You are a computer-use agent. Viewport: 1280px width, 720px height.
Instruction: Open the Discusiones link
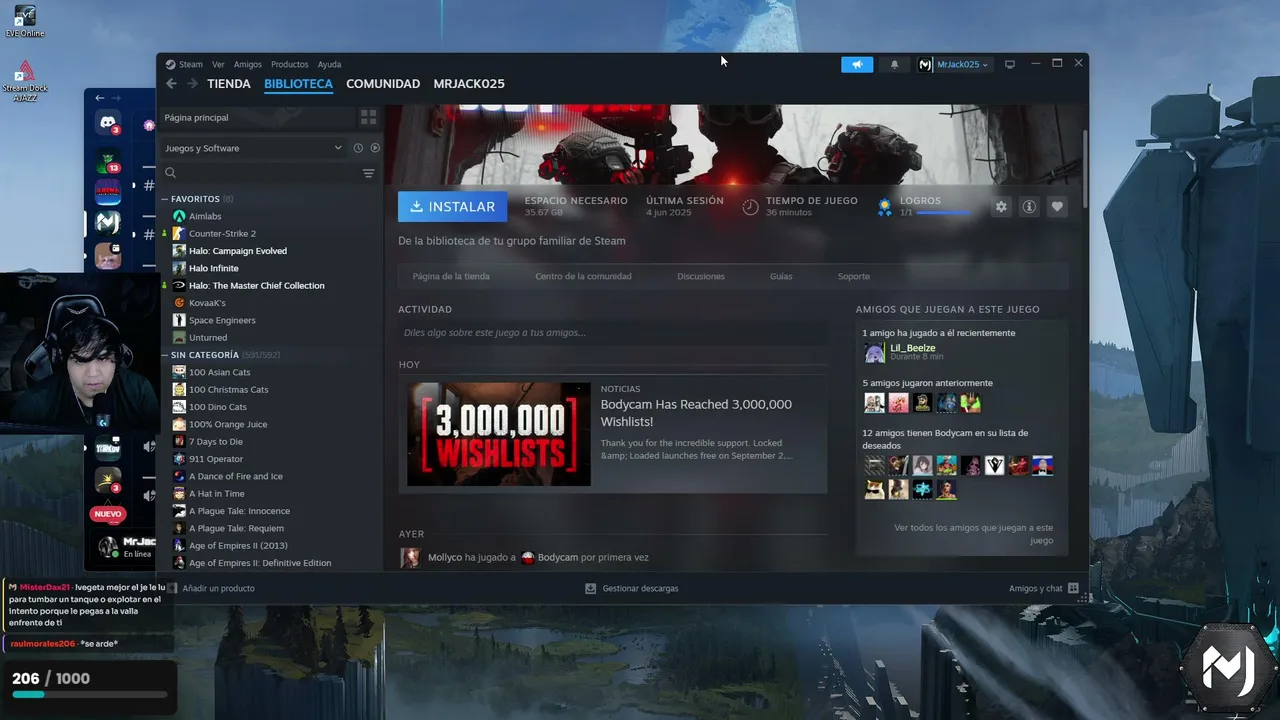click(701, 276)
